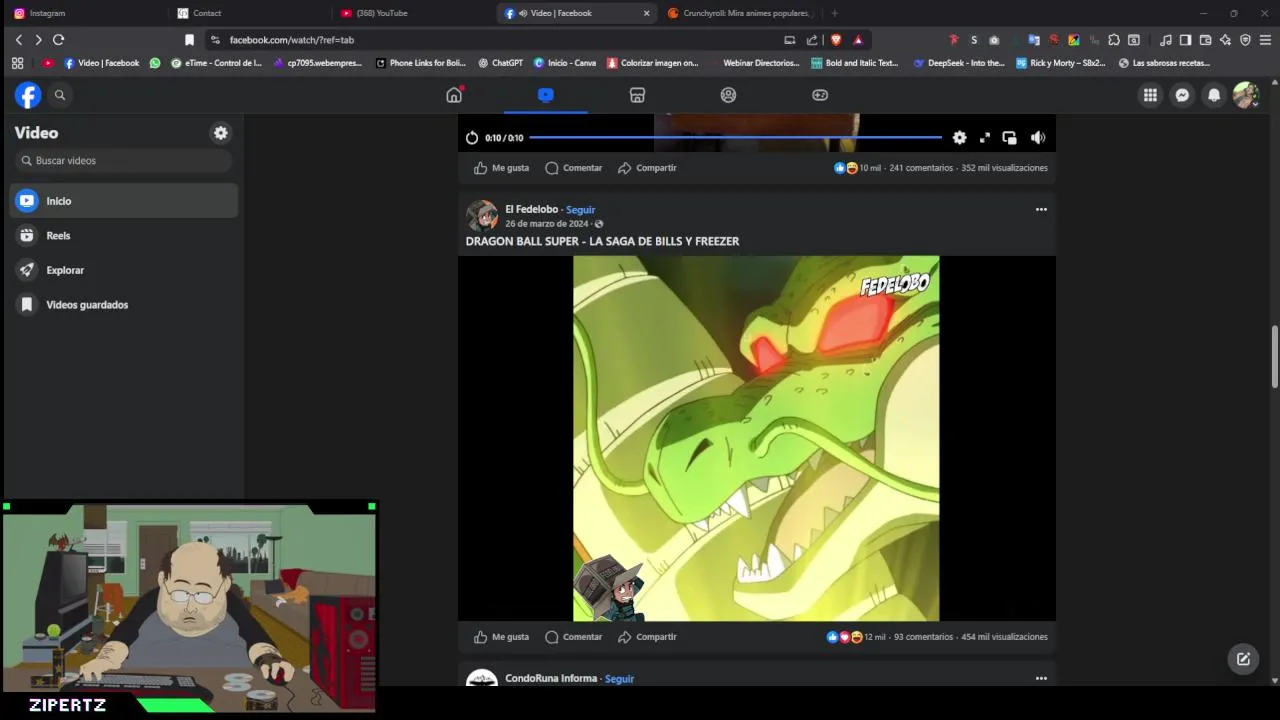Open Gaming icon in top nav
The width and height of the screenshot is (1280, 720).
pos(820,95)
